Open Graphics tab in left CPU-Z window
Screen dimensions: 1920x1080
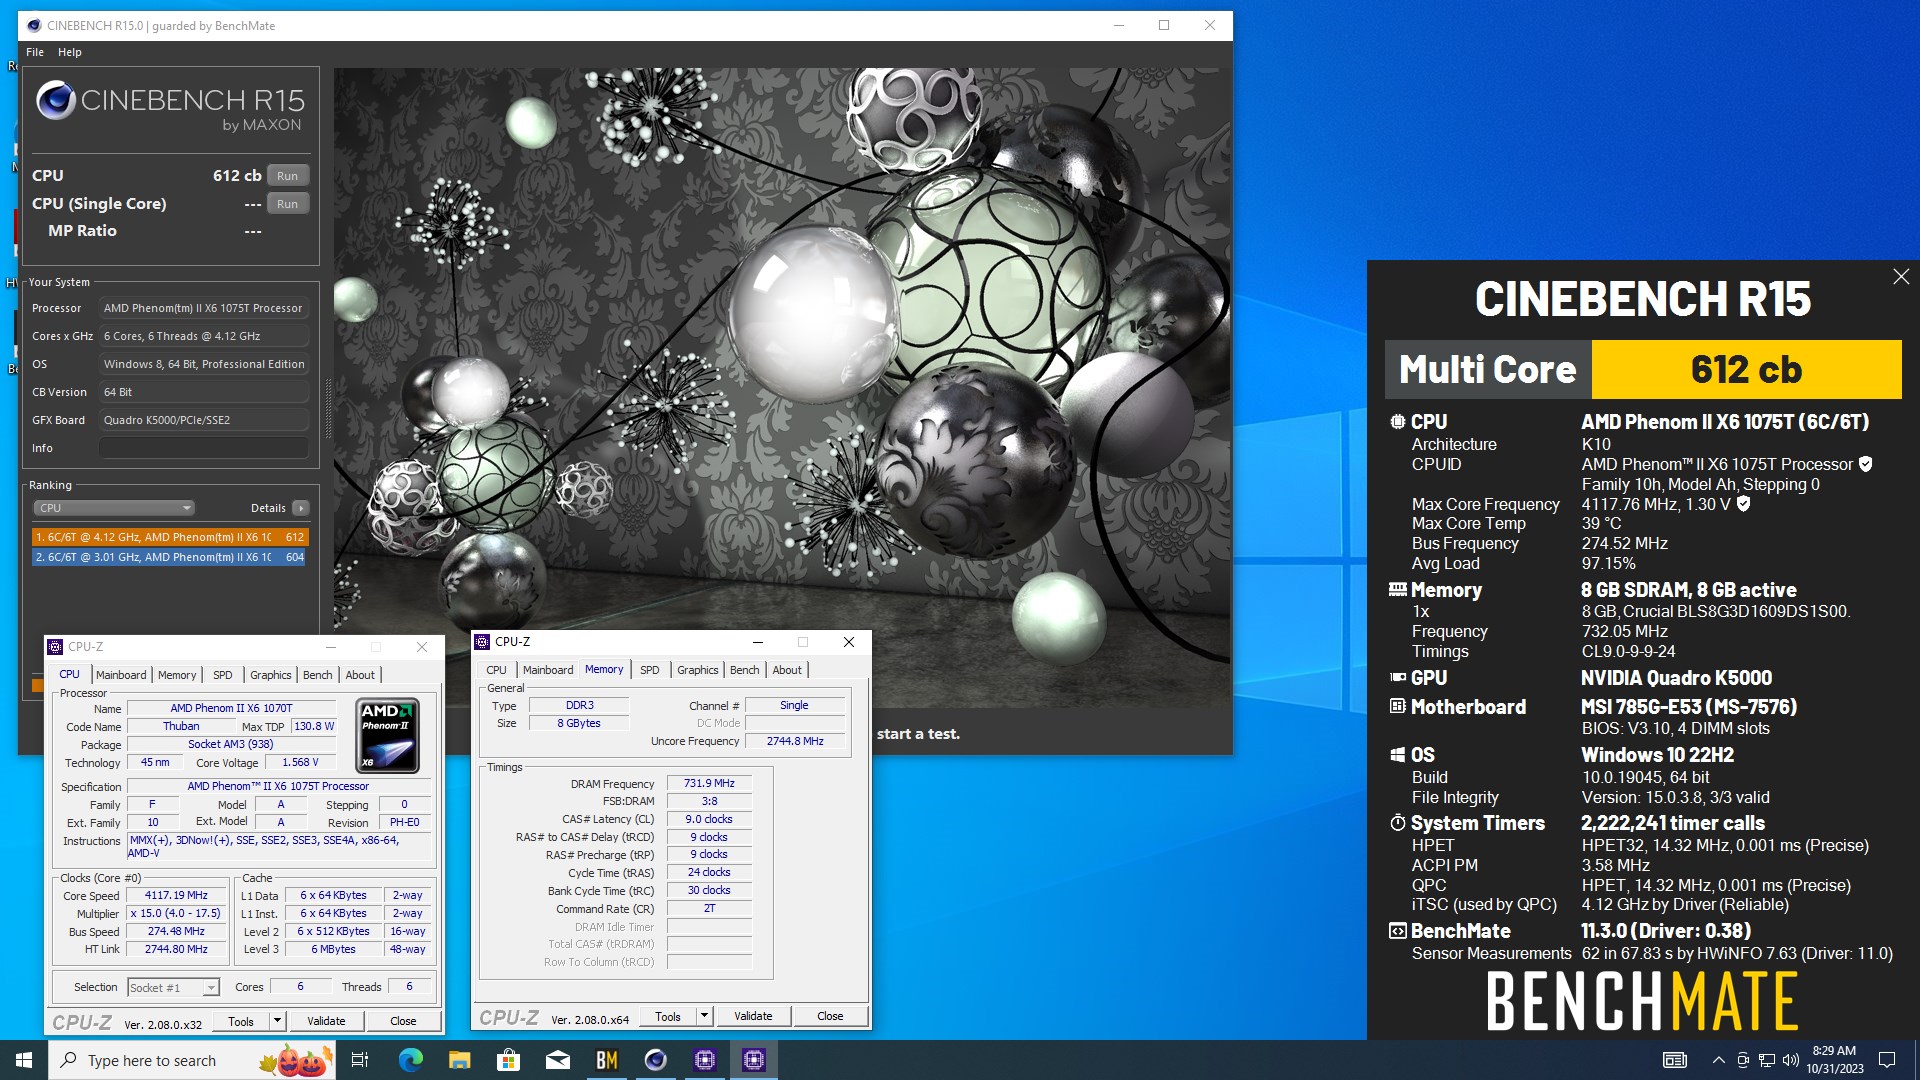tap(271, 675)
